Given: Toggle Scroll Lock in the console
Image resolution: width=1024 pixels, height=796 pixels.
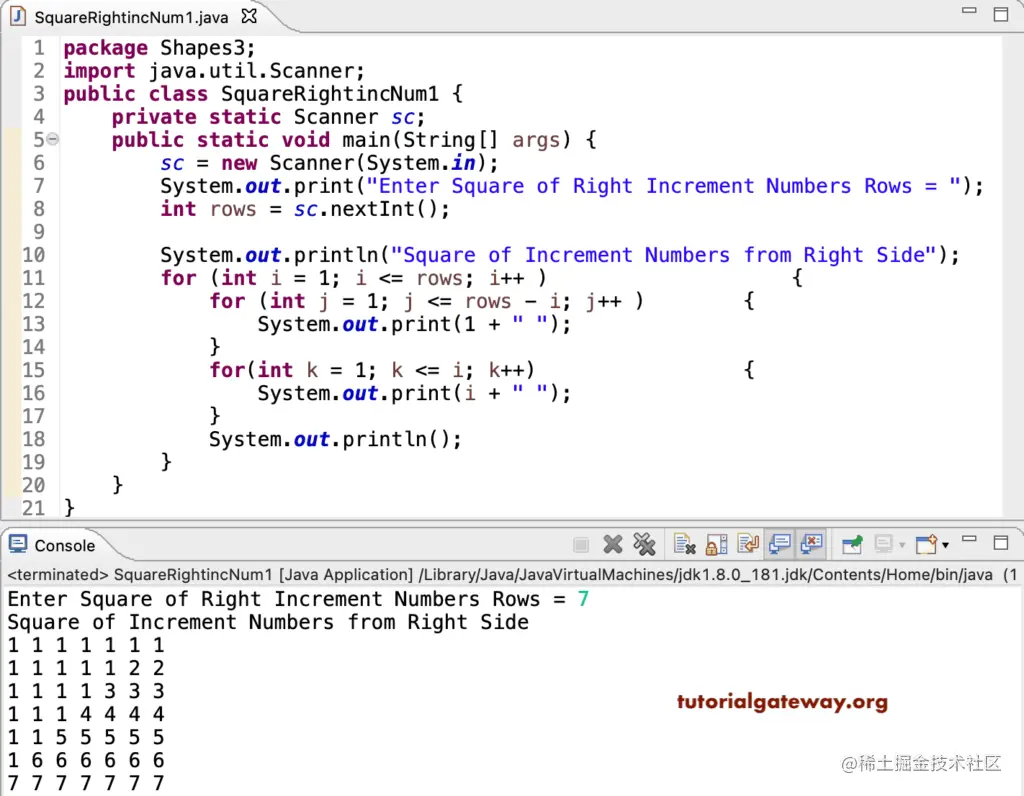Looking at the screenshot, I should pos(716,544).
